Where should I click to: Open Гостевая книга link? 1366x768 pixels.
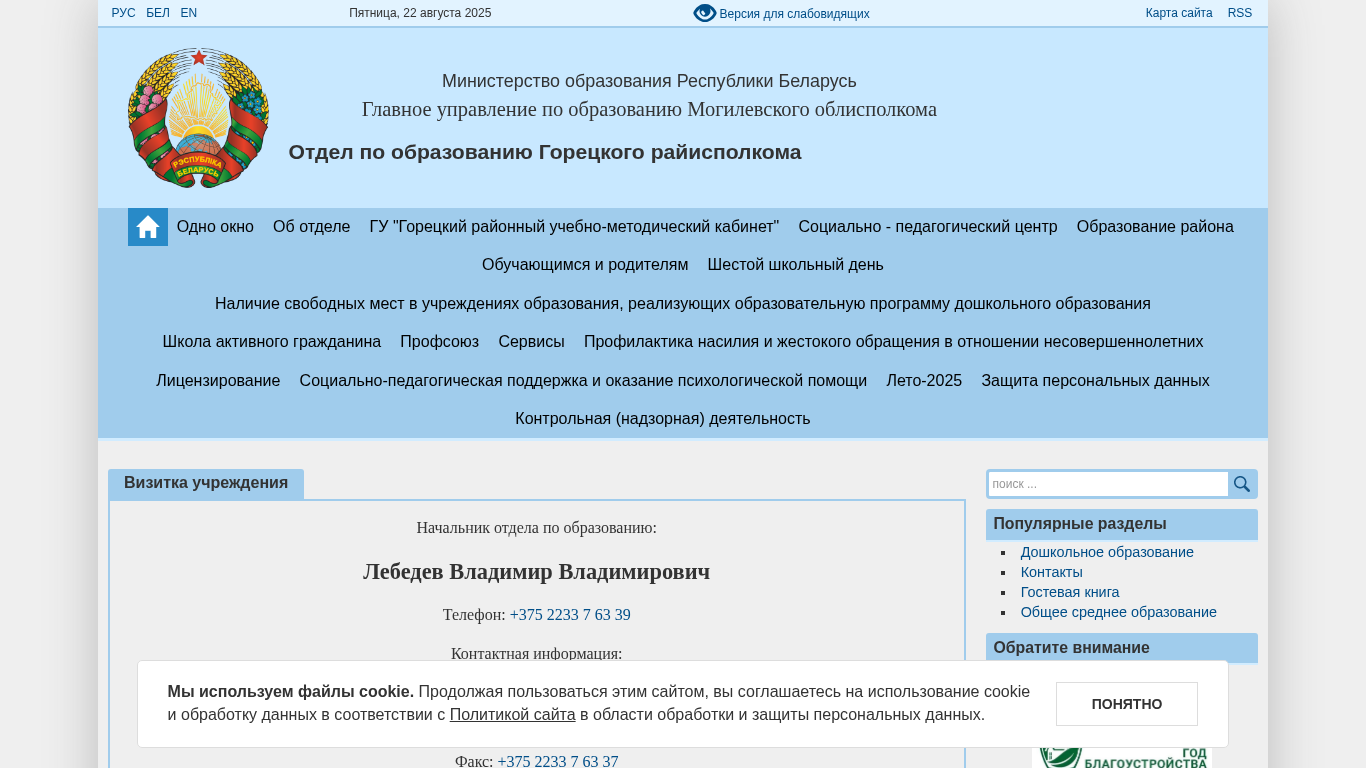(x=1070, y=592)
